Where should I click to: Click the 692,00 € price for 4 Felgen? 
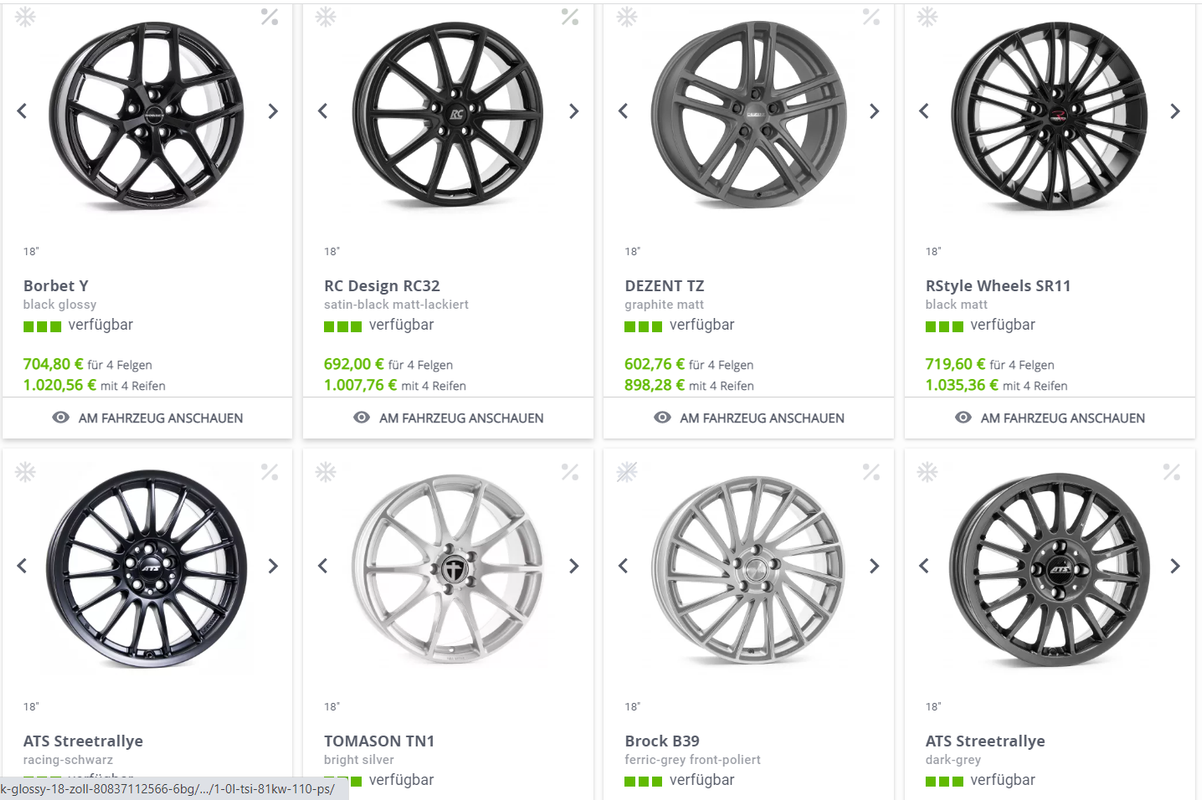(x=354, y=364)
